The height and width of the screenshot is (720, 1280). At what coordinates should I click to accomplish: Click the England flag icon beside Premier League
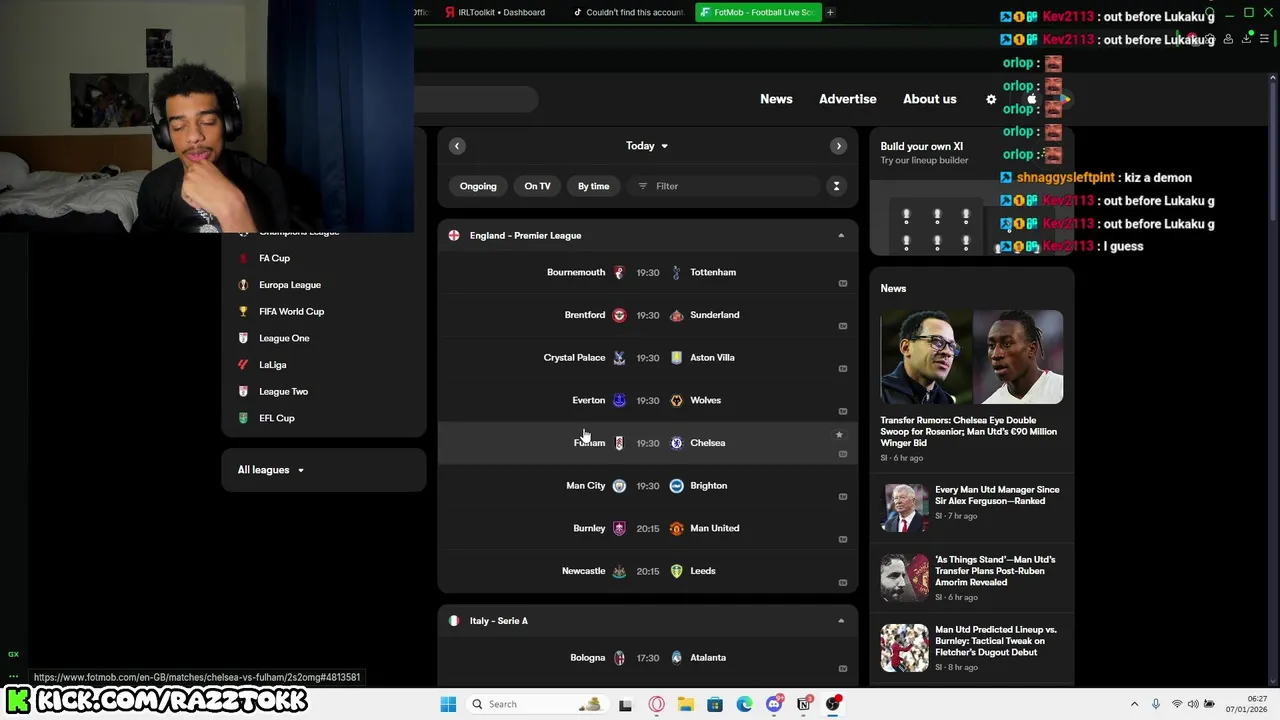(454, 235)
